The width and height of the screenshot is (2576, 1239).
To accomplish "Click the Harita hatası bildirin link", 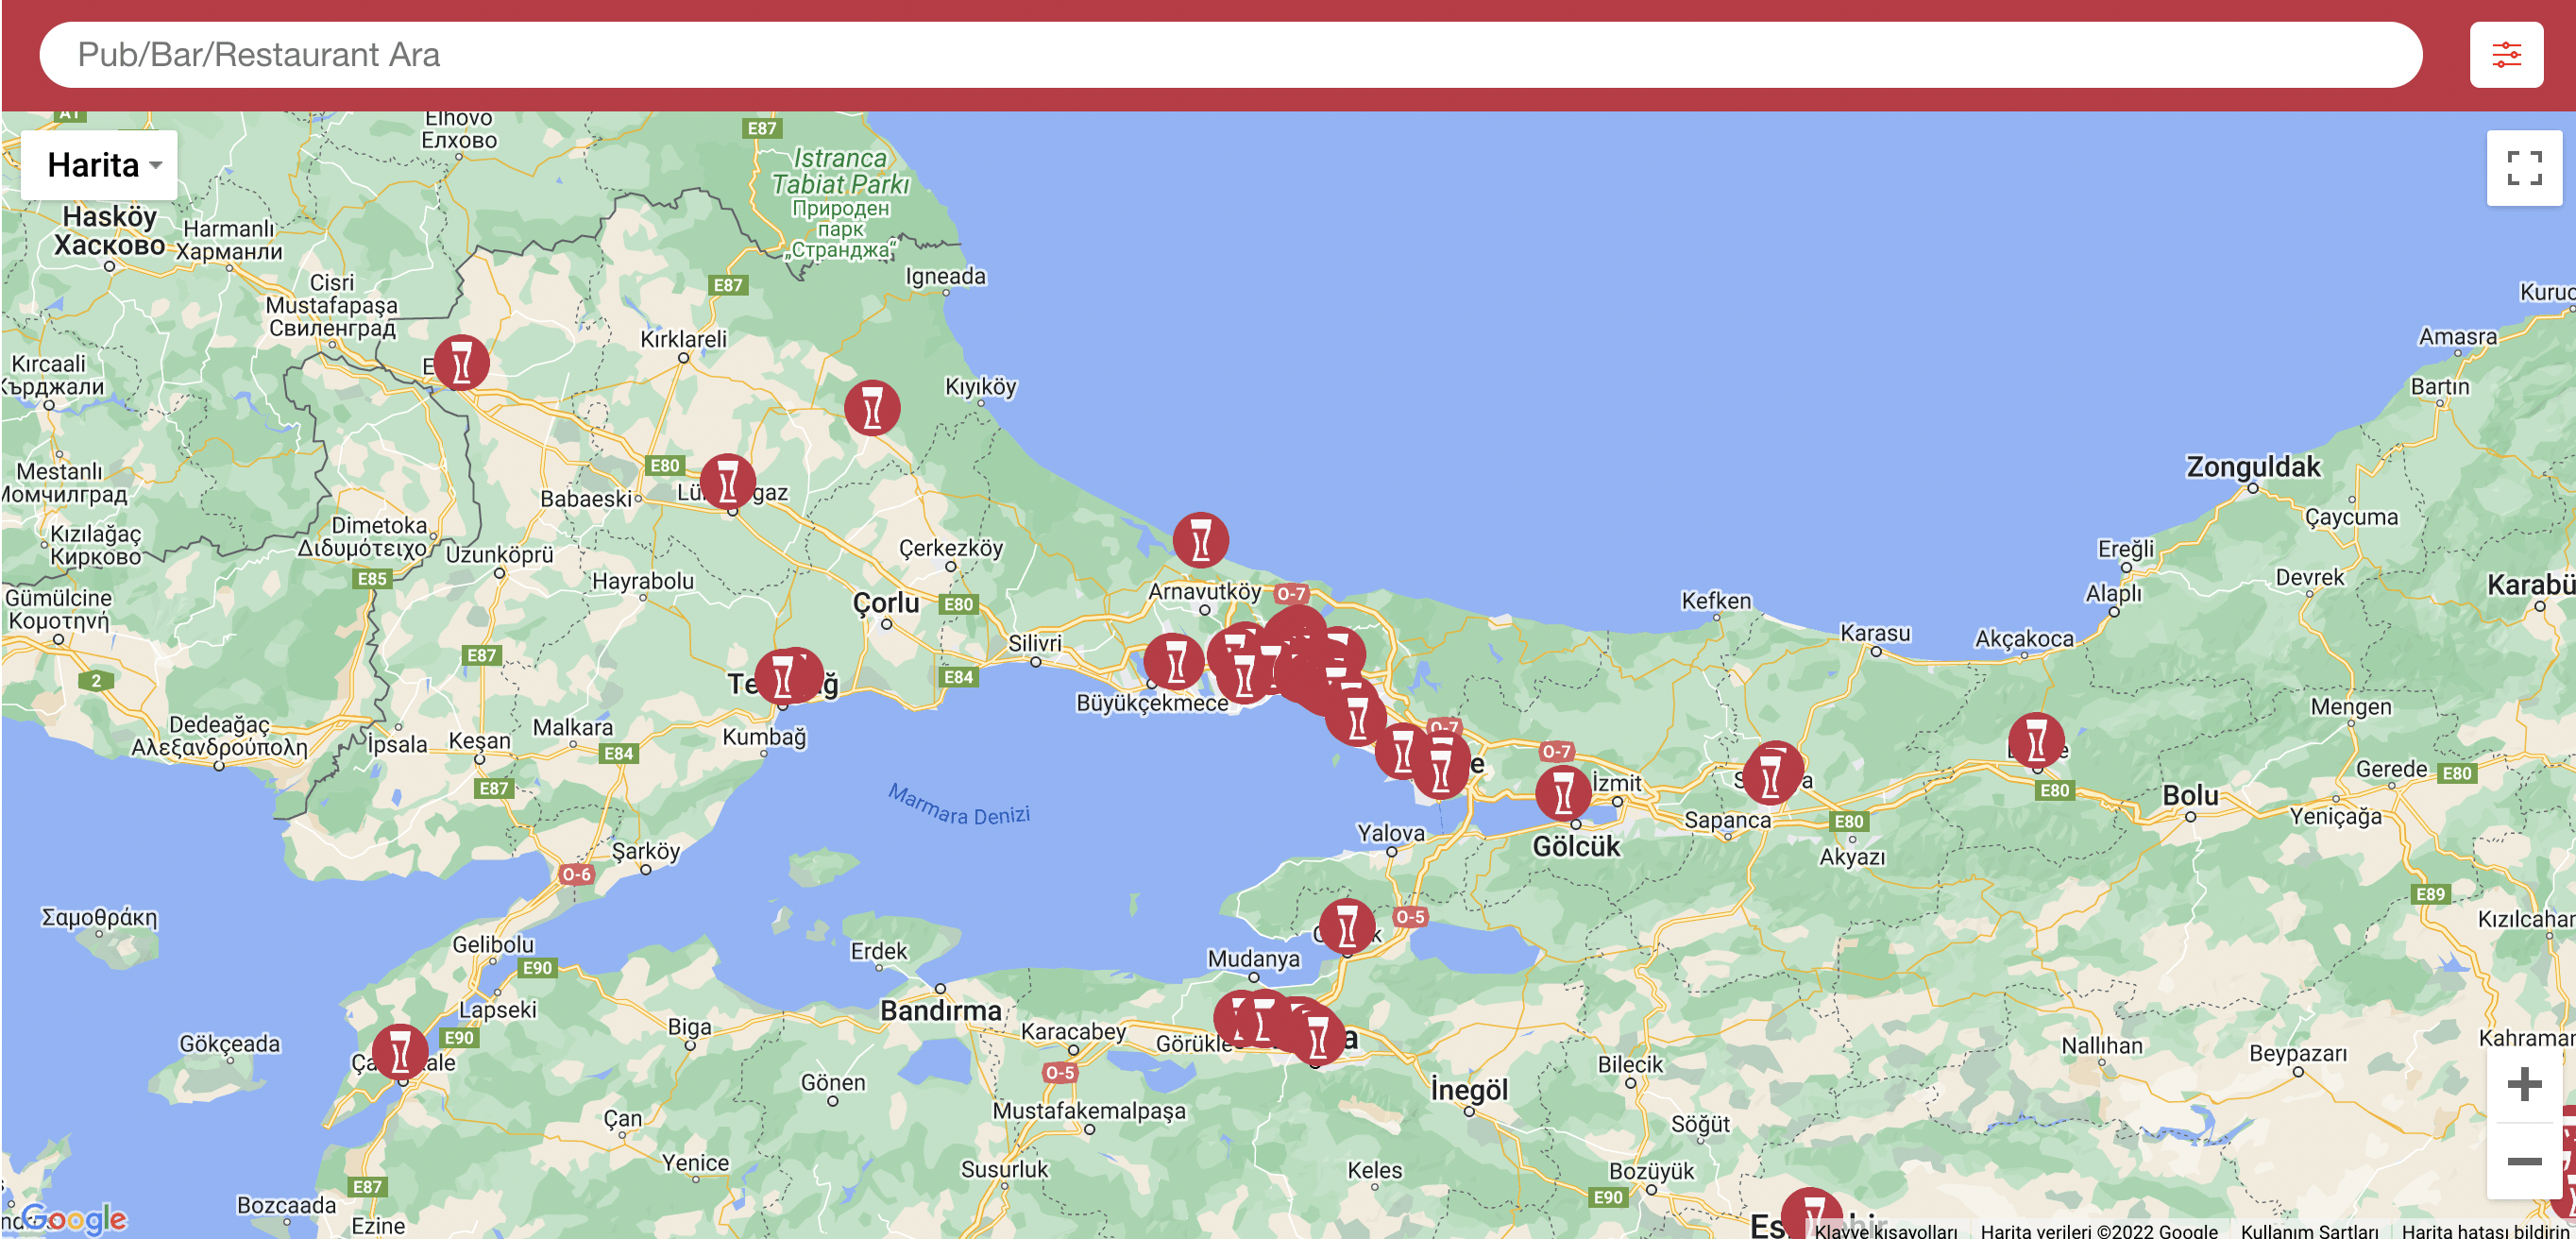I will click(2484, 1230).
